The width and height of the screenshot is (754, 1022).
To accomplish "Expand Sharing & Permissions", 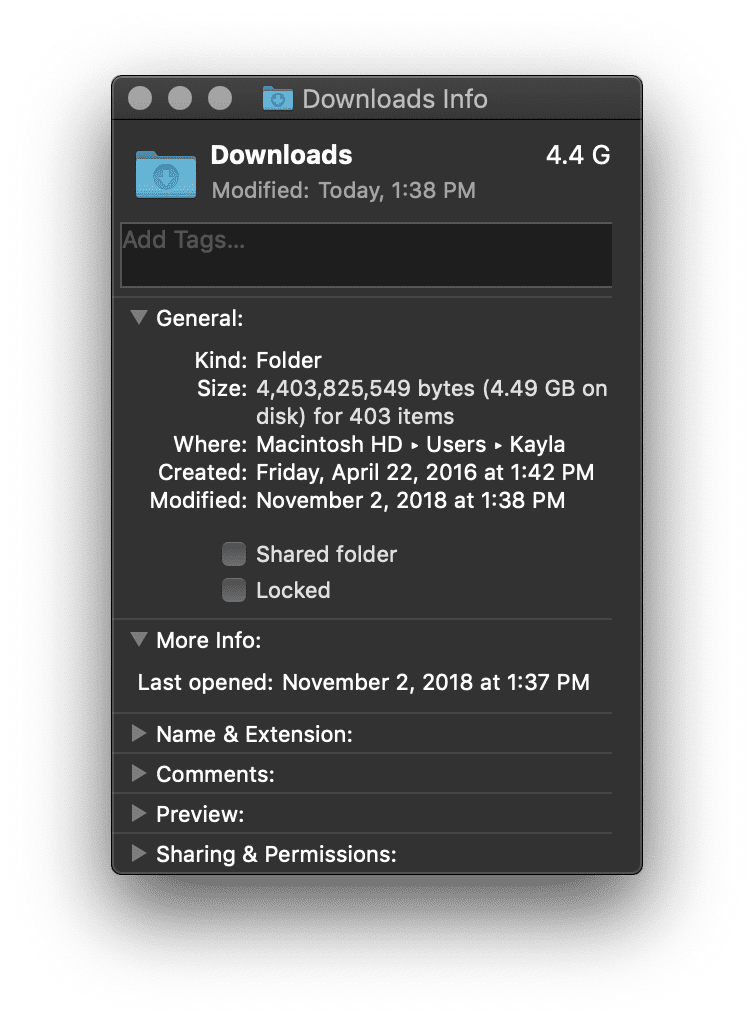I will (x=138, y=853).
